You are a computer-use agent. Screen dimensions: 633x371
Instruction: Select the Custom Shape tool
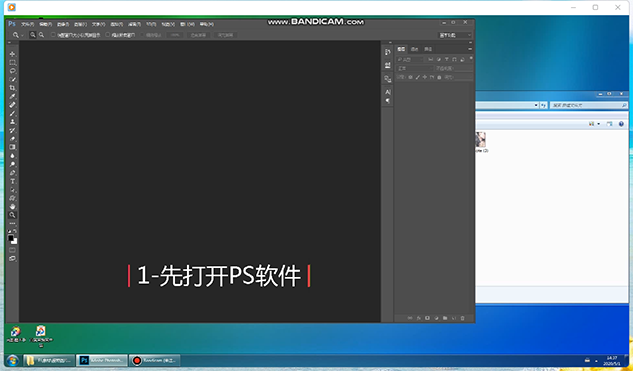coord(12,198)
